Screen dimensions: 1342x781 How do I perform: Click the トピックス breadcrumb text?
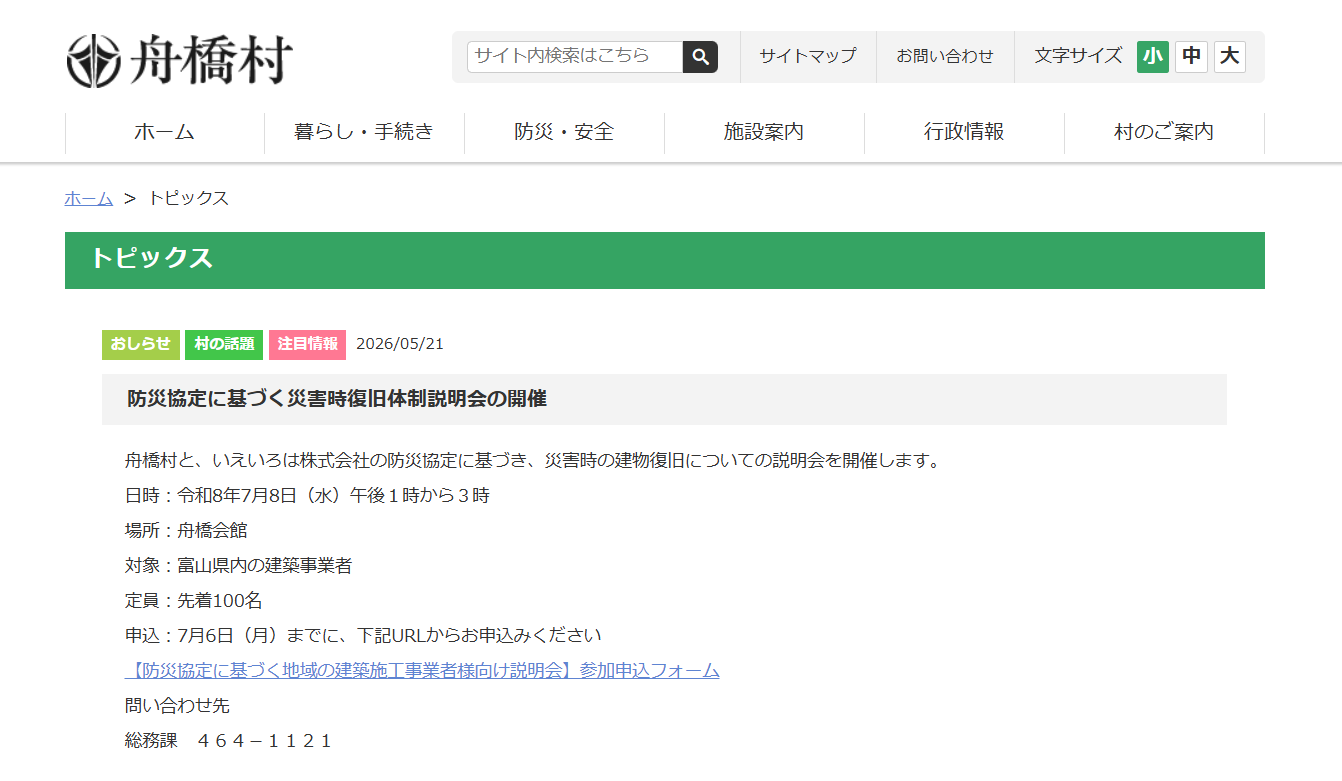[x=189, y=198]
